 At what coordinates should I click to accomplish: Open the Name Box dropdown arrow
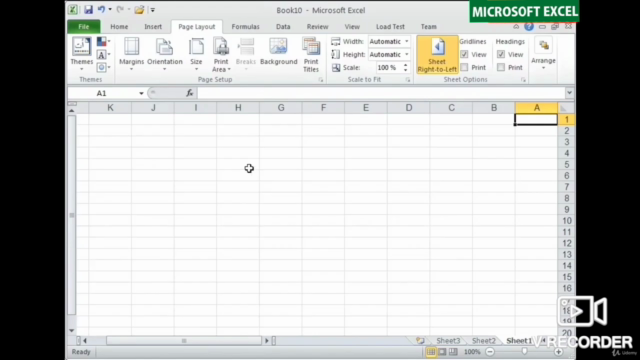[x=141, y=93]
